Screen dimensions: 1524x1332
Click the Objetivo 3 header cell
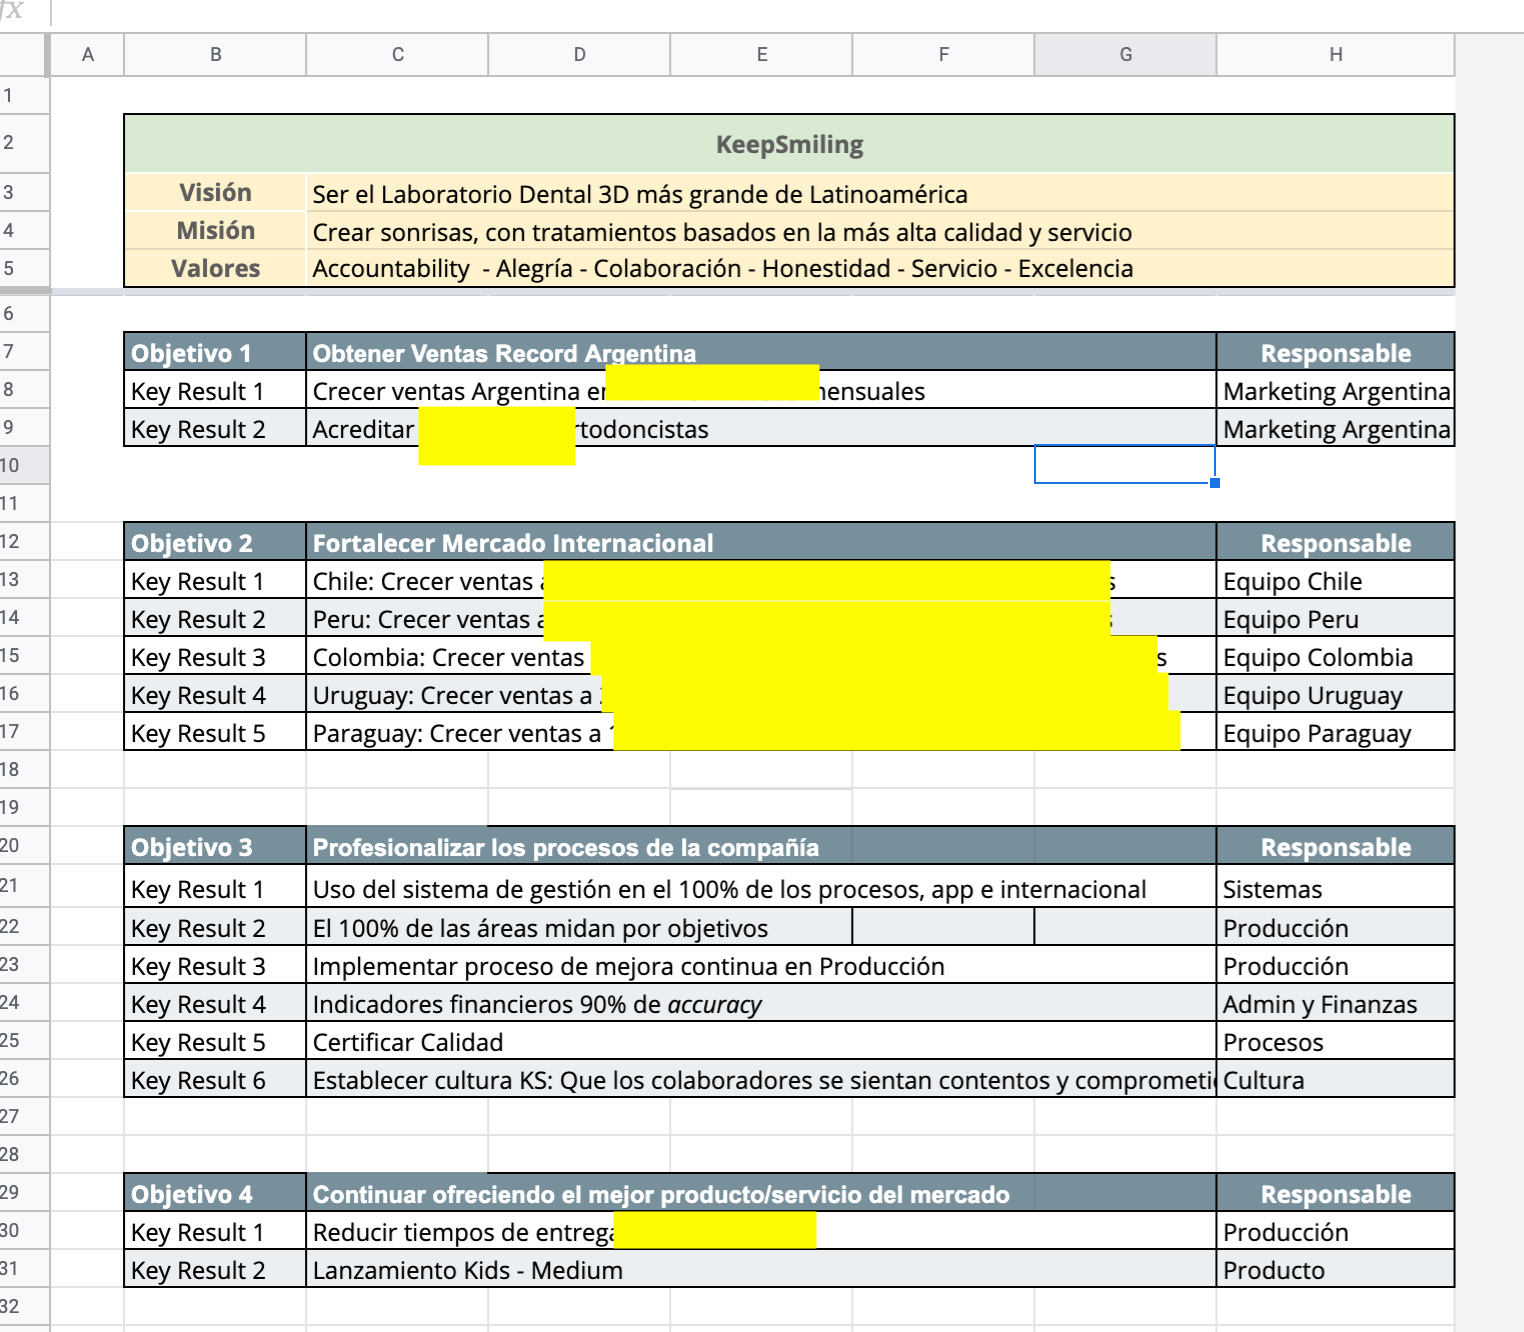215,846
